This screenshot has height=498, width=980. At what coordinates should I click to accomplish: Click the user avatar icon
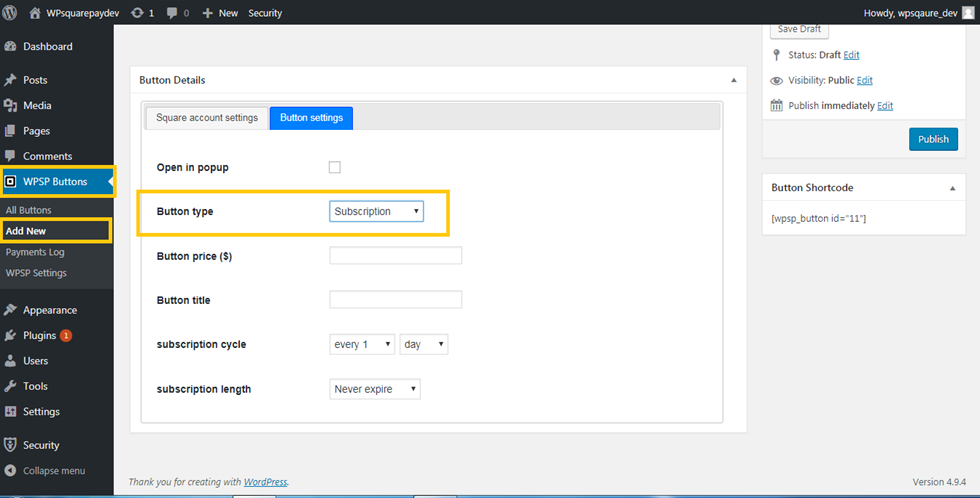(x=968, y=12)
